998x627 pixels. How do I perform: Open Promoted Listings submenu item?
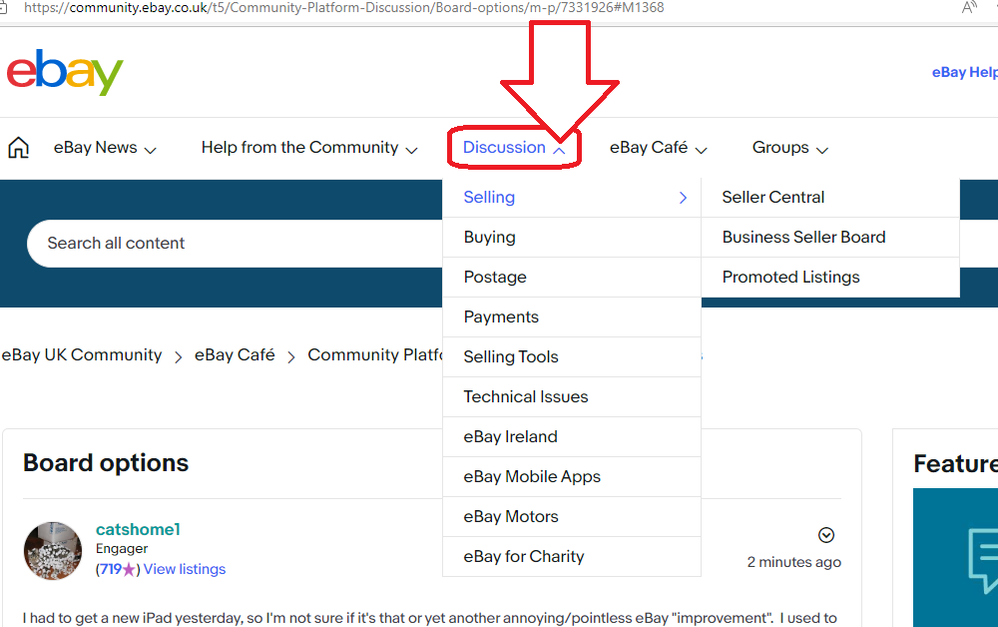[831, 278]
